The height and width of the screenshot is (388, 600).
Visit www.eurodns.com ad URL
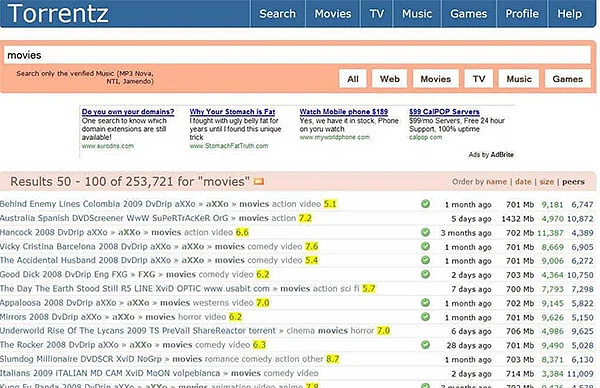[x=108, y=146]
